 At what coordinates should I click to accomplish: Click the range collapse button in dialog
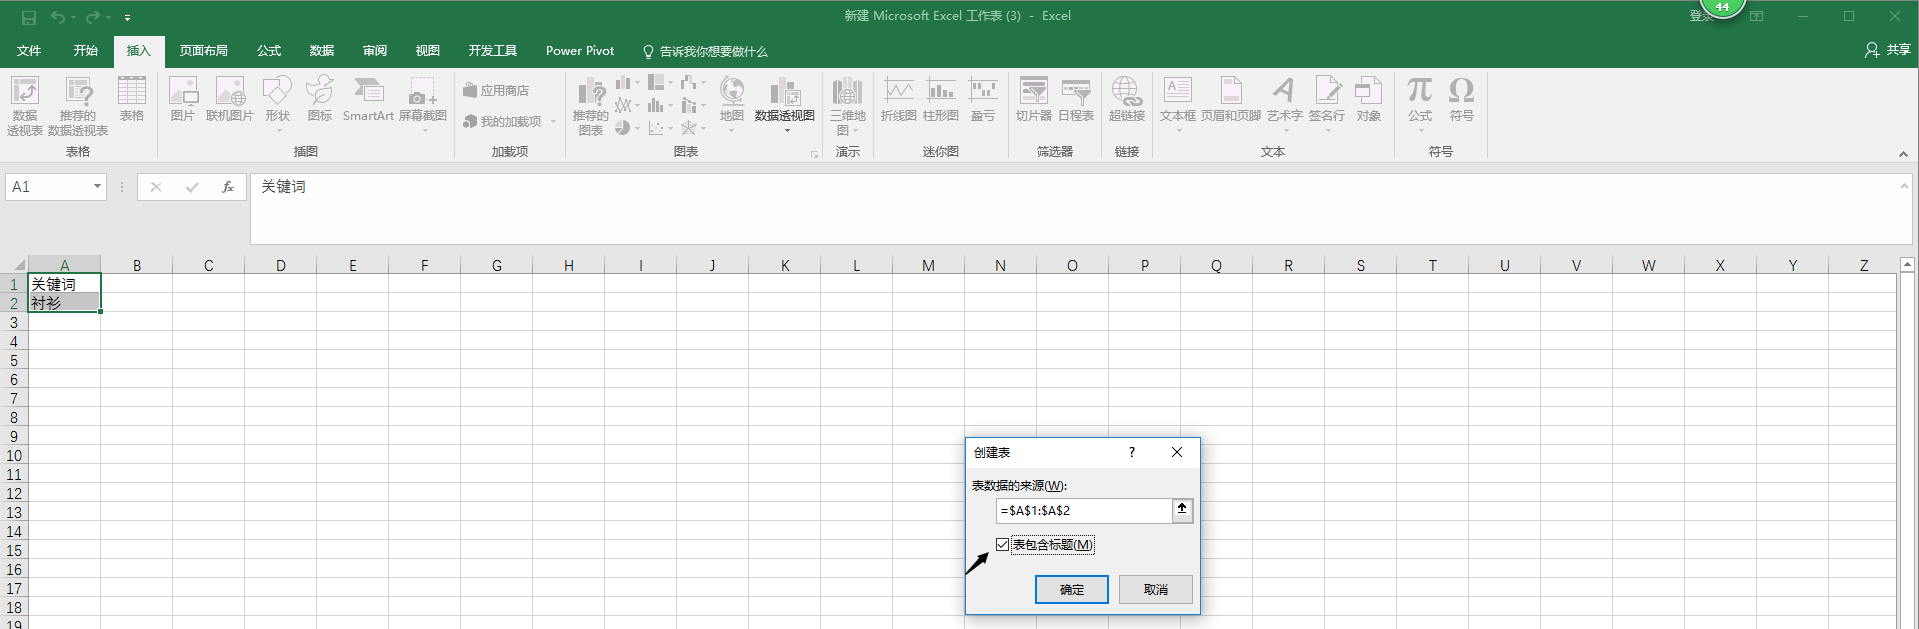(1182, 510)
